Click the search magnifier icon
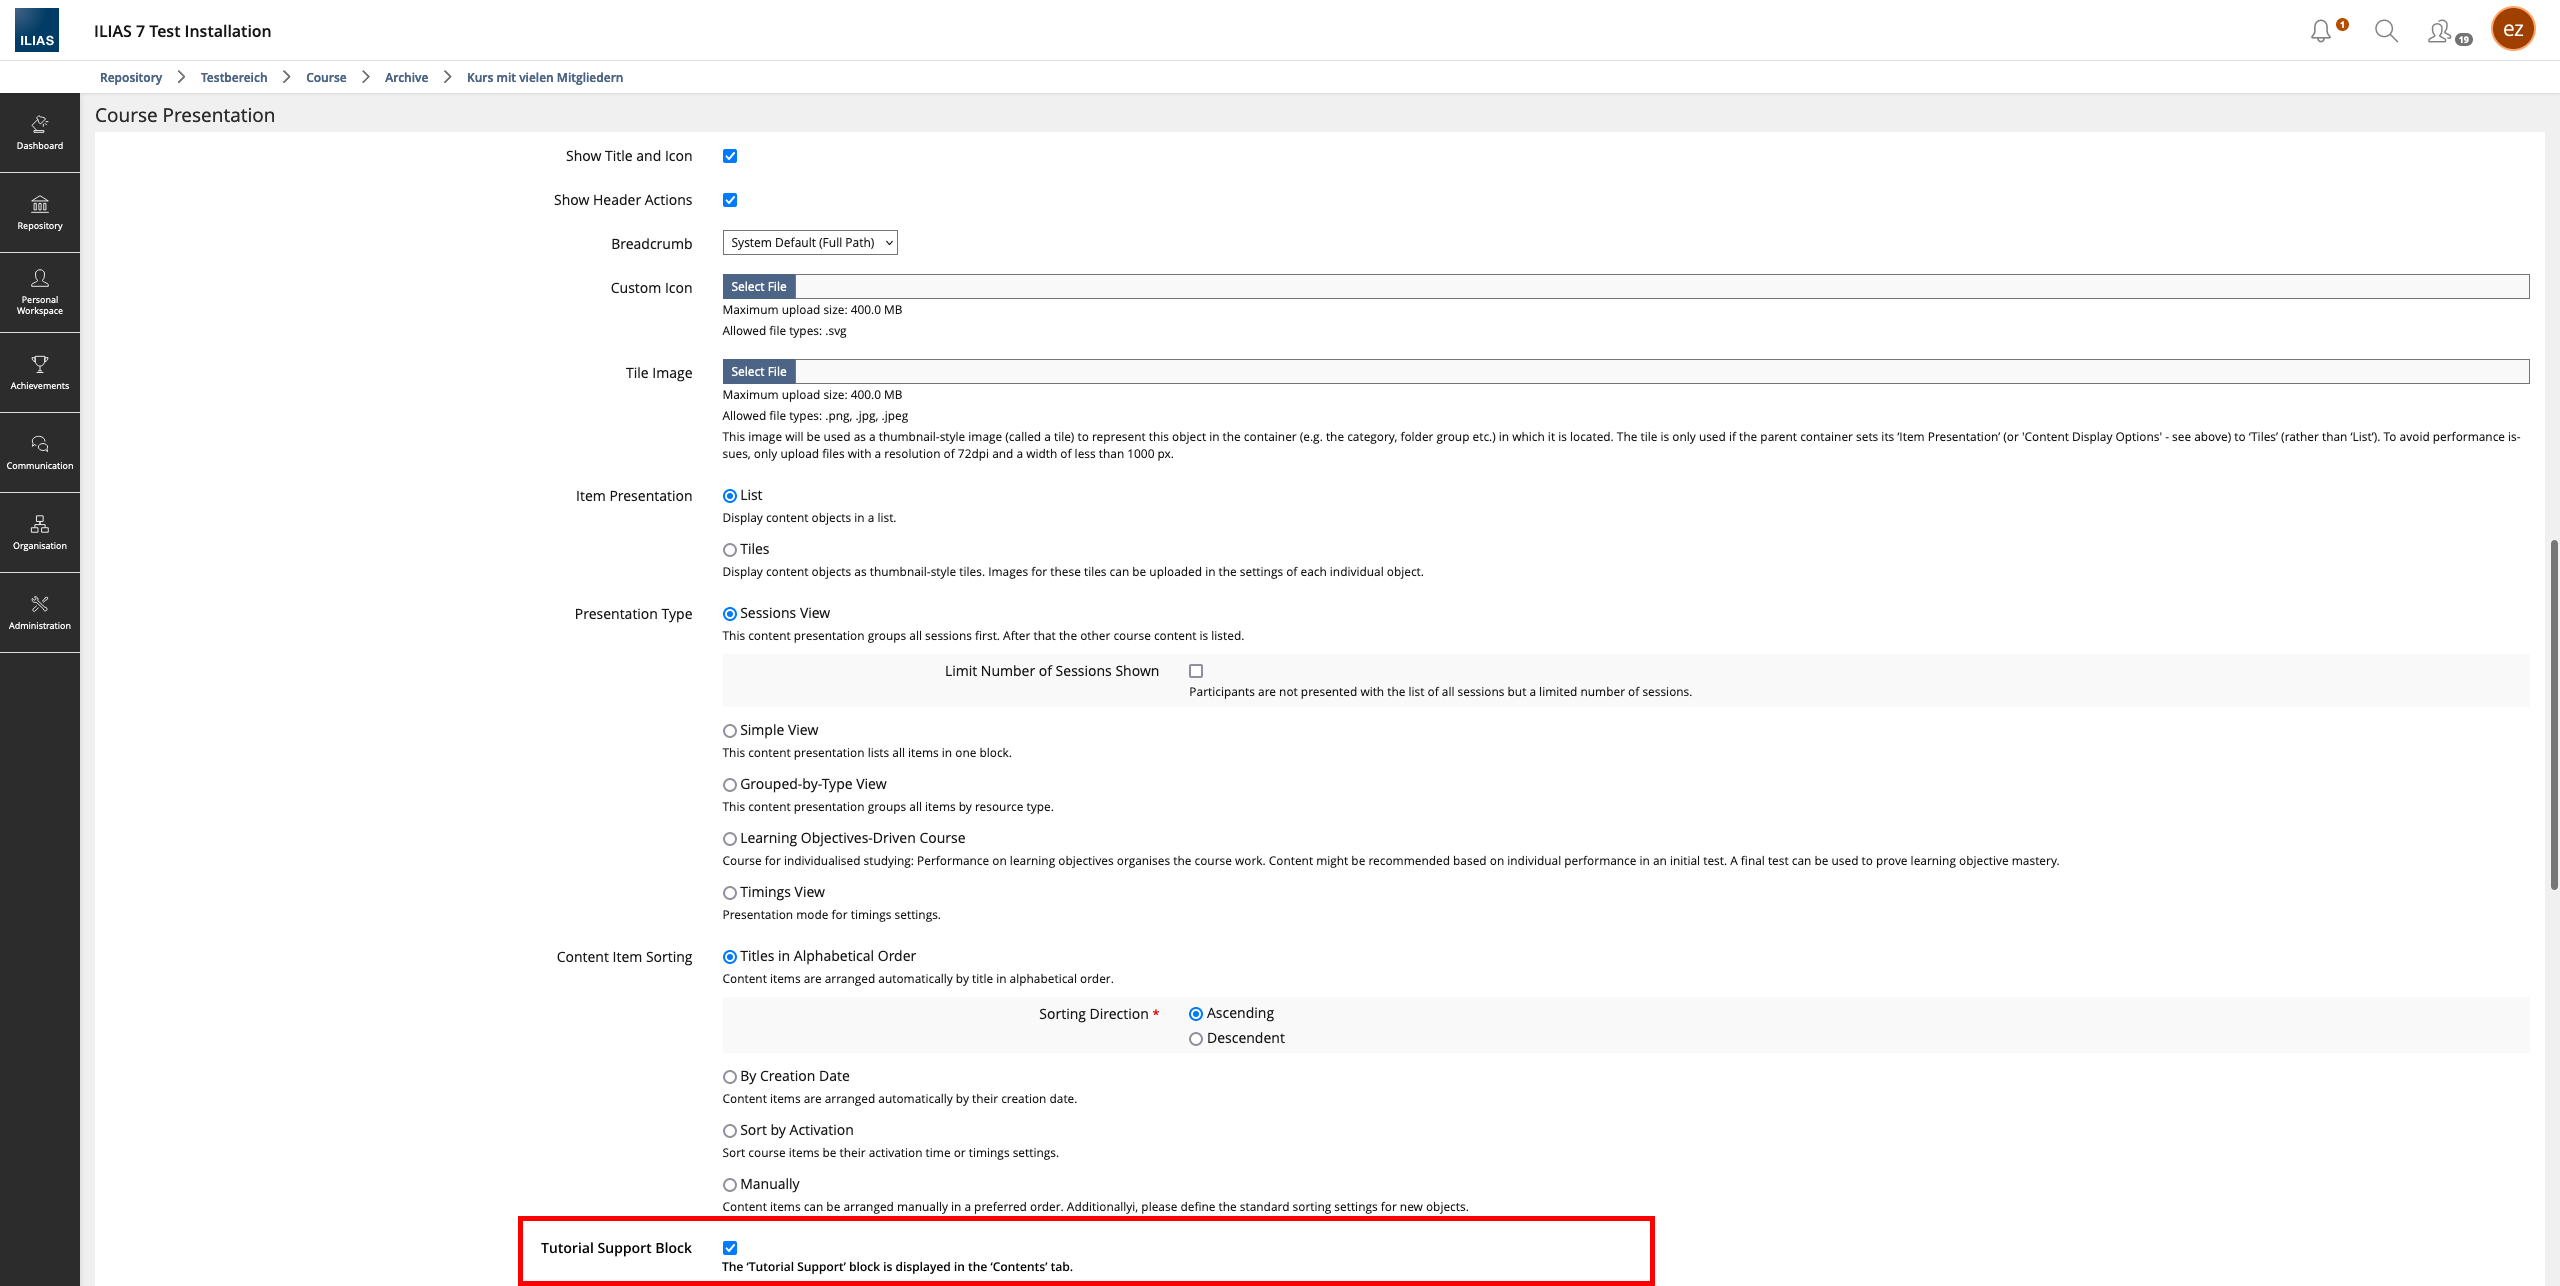This screenshot has height=1286, width=2560. [x=2386, y=31]
